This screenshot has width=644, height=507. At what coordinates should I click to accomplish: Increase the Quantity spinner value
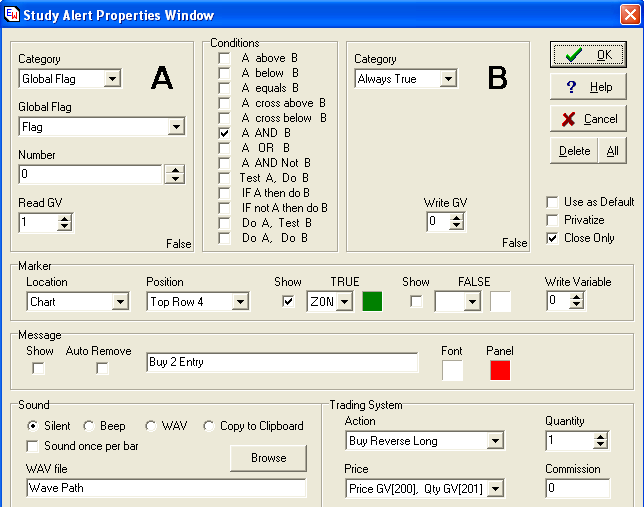(600, 436)
